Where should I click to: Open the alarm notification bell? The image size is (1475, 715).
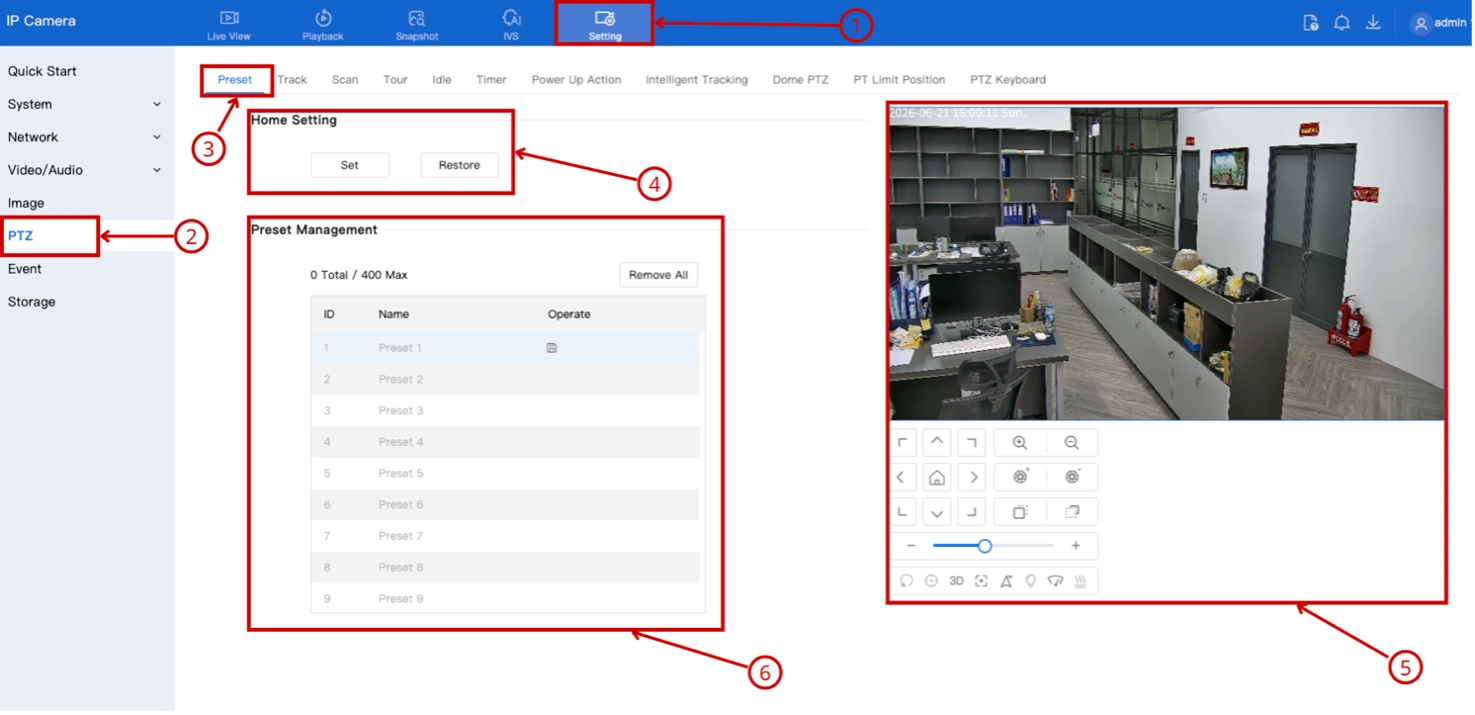1342,22
